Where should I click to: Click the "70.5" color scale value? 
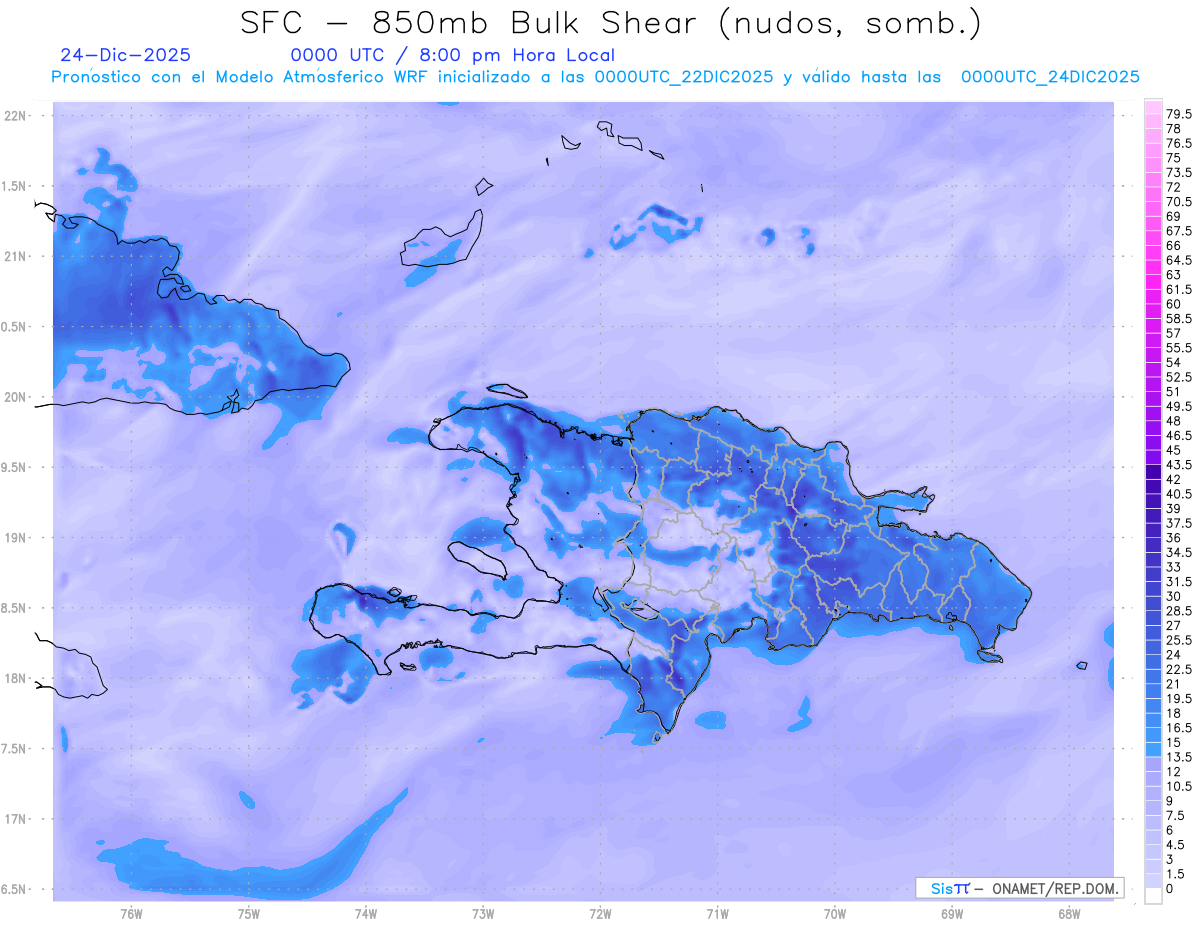(x=1179, y=201)
